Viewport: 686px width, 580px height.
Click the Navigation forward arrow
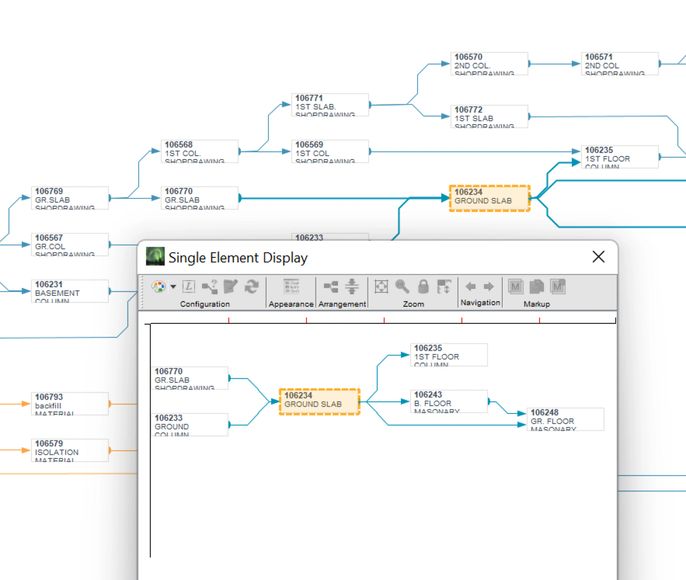coord(488,286)
